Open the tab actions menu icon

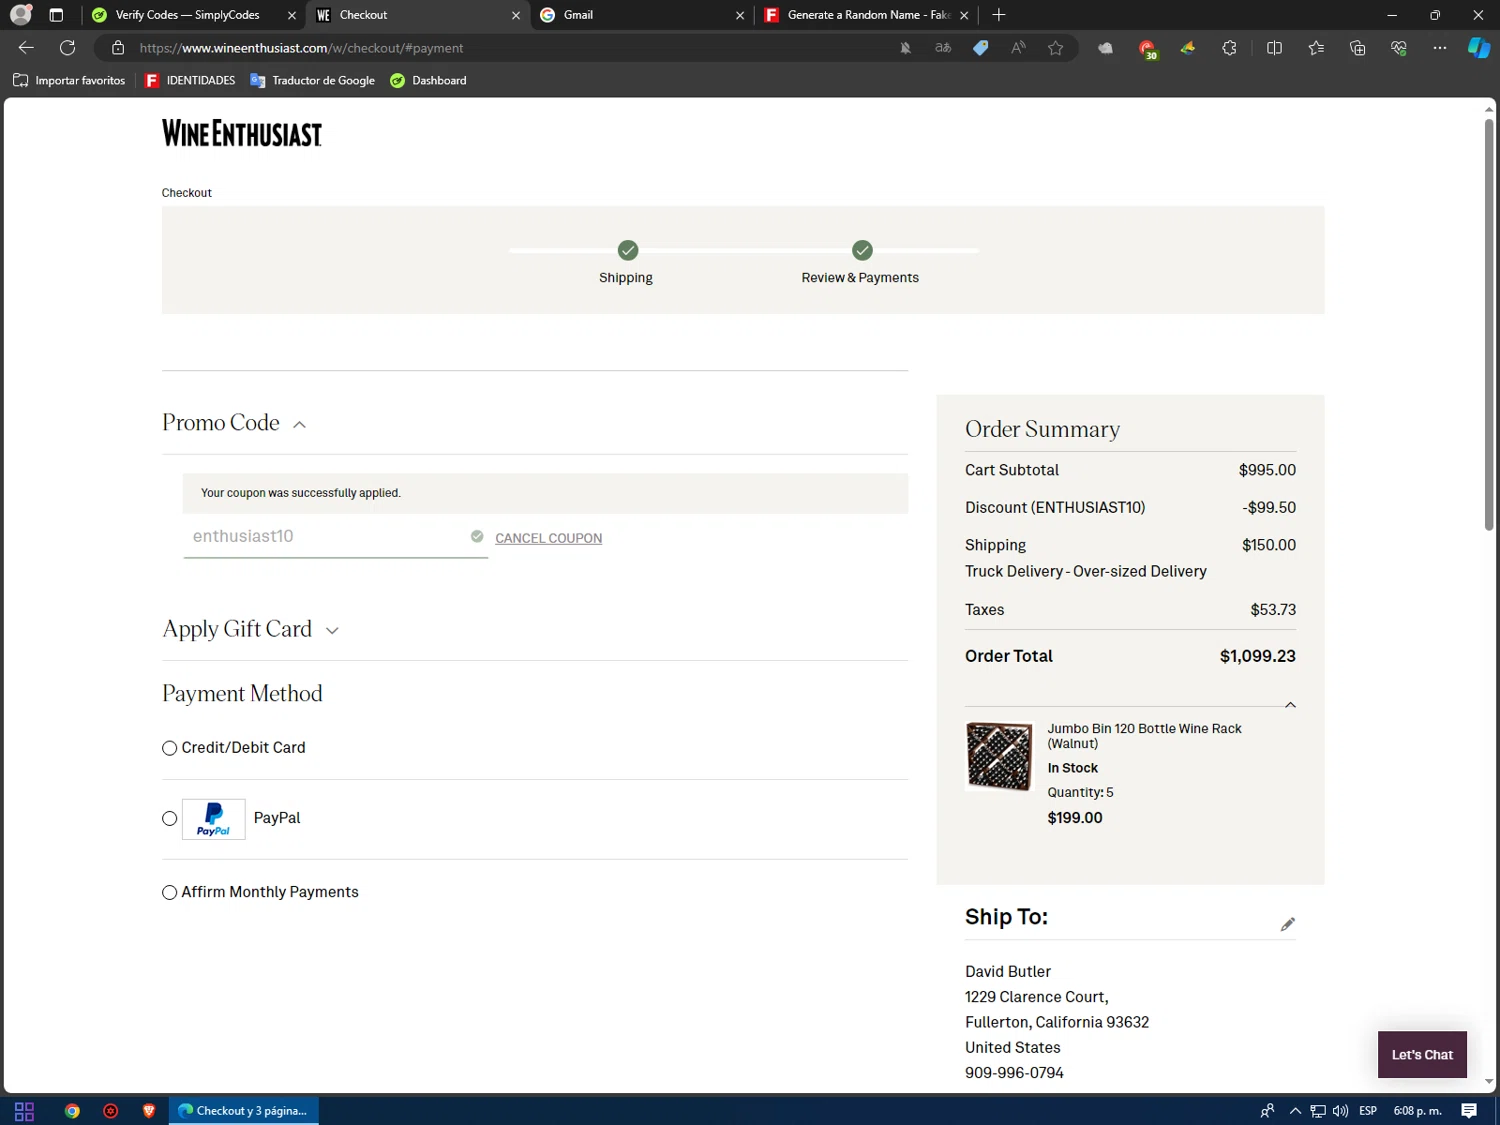point(56,15)
